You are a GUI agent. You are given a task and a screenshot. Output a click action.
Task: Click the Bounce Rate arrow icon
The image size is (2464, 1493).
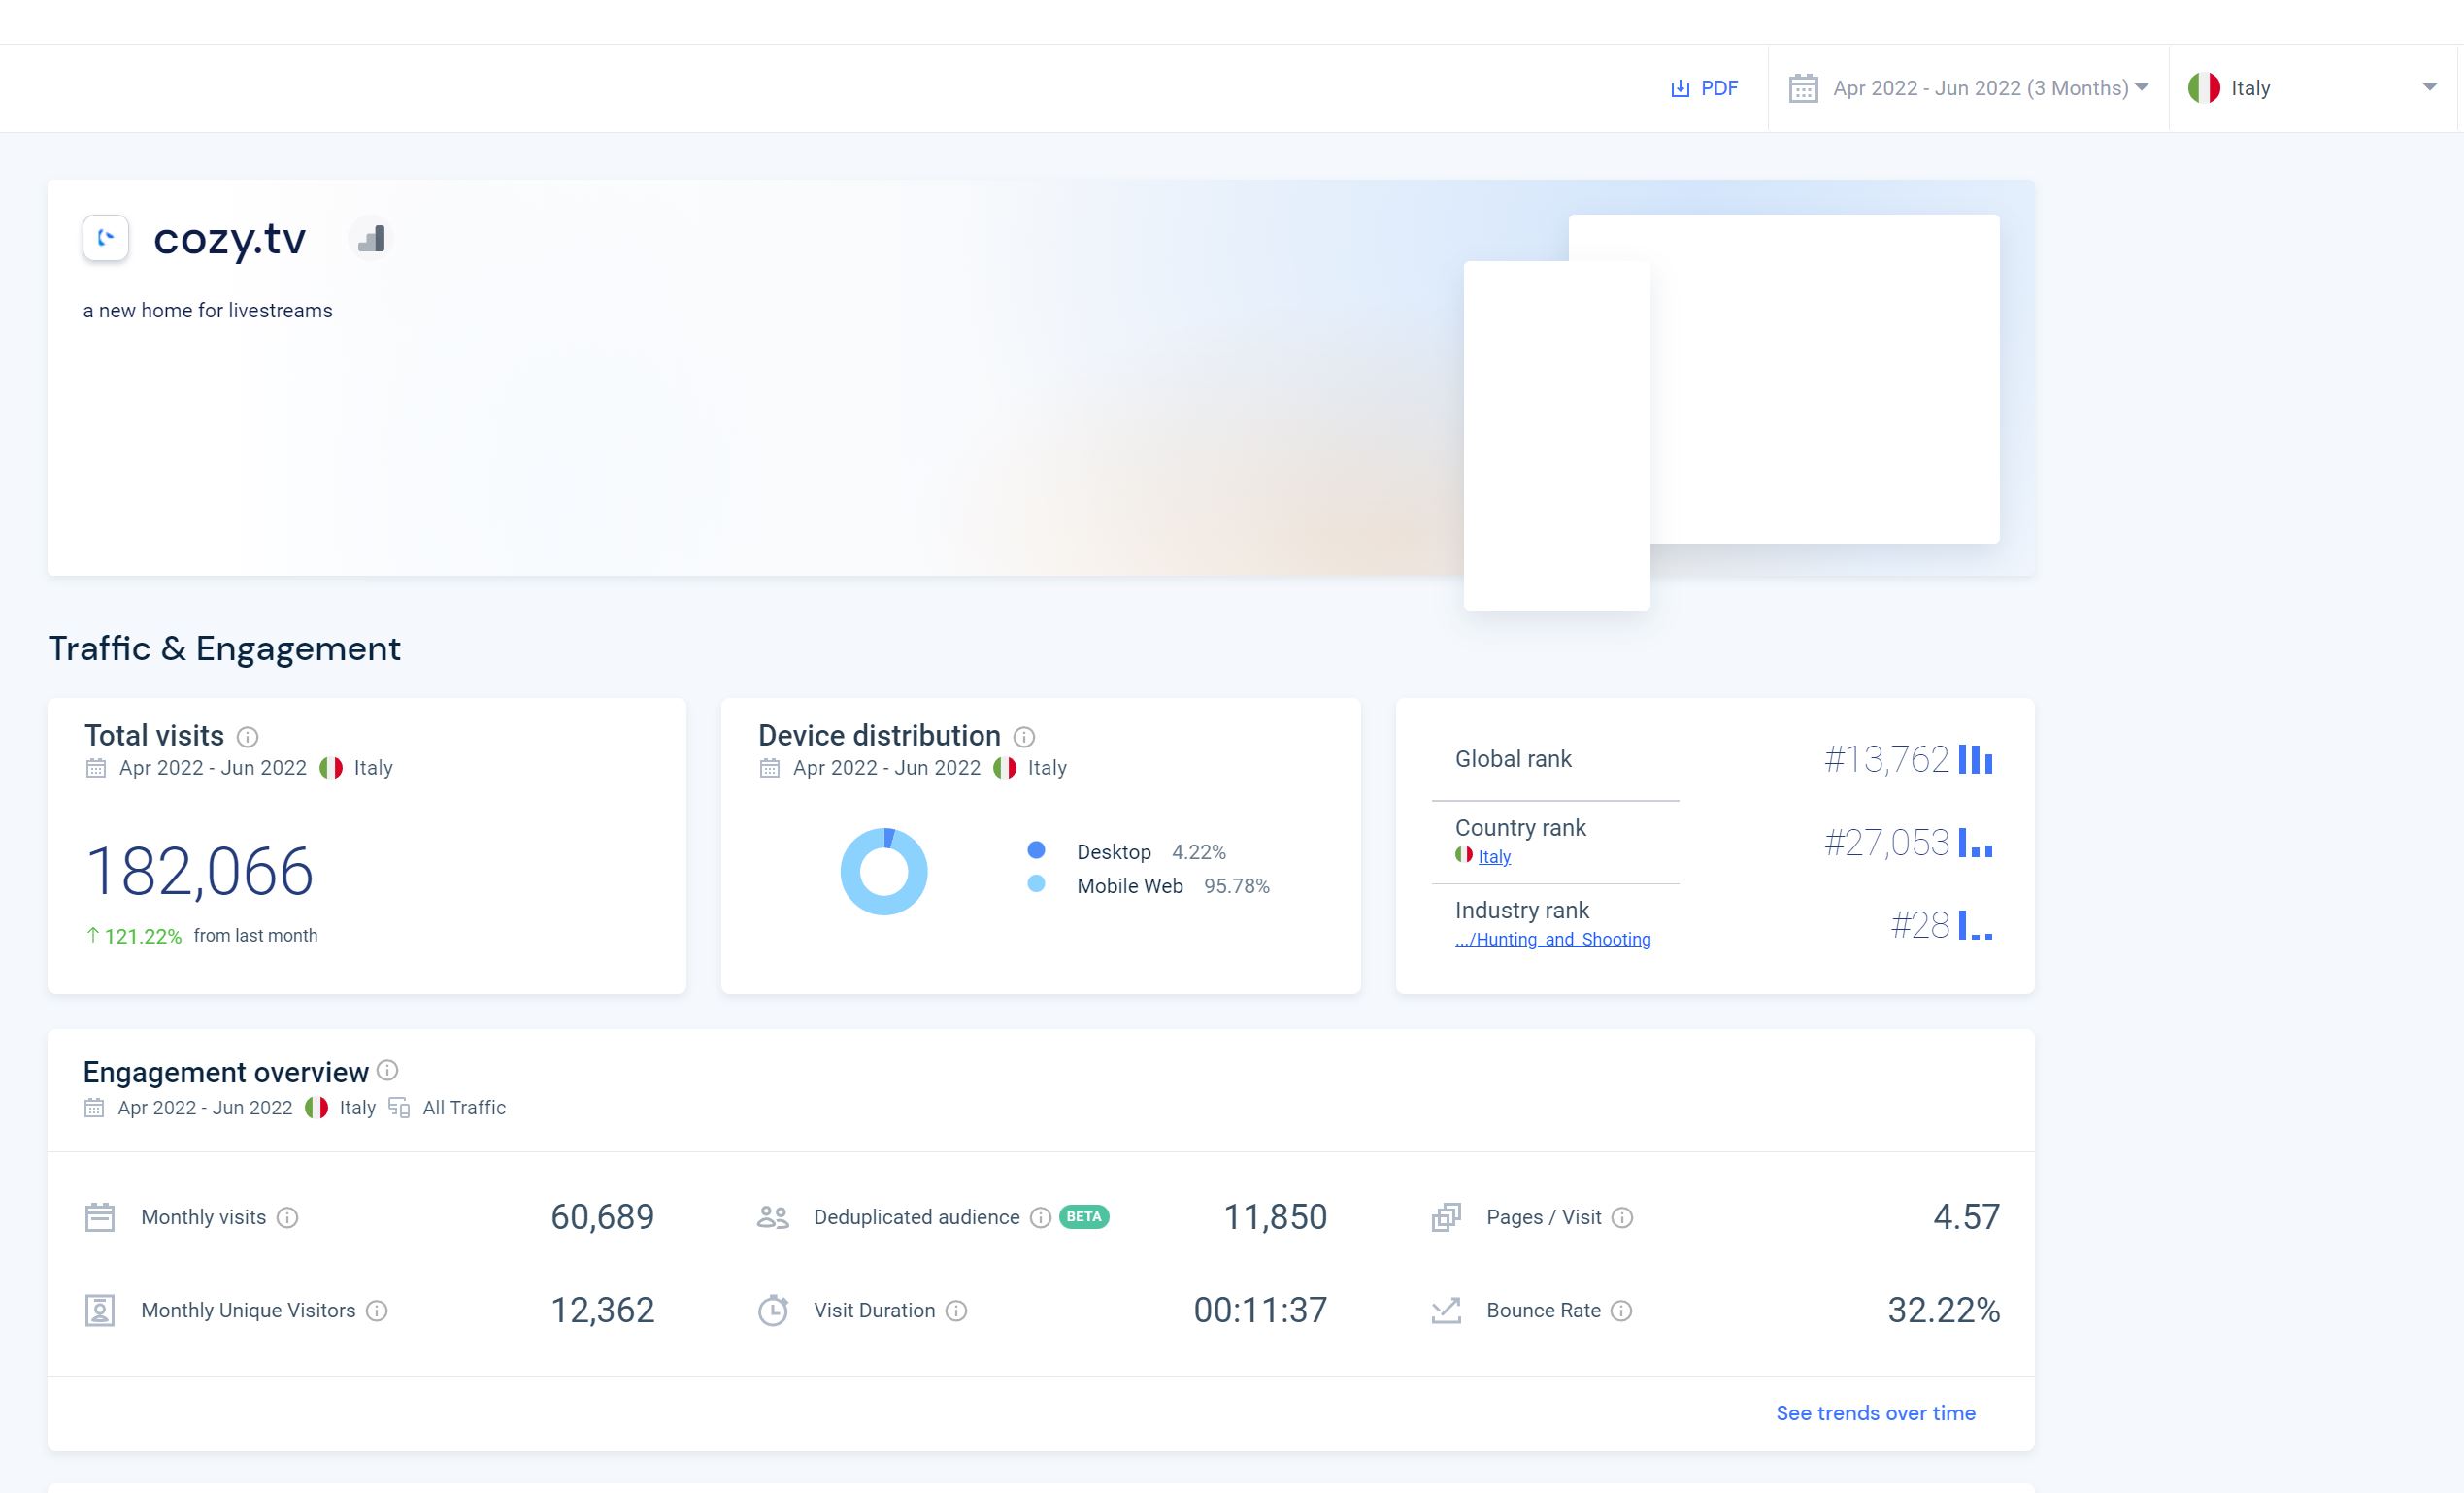(1446, 1310)
